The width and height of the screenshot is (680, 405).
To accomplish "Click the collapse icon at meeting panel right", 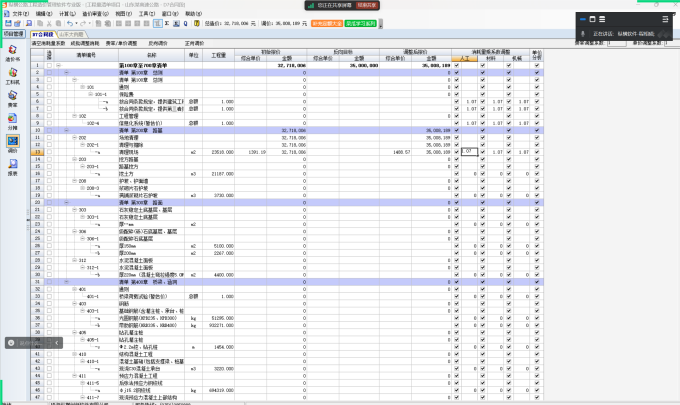I will pyautogui.click(x=665, y=19).
